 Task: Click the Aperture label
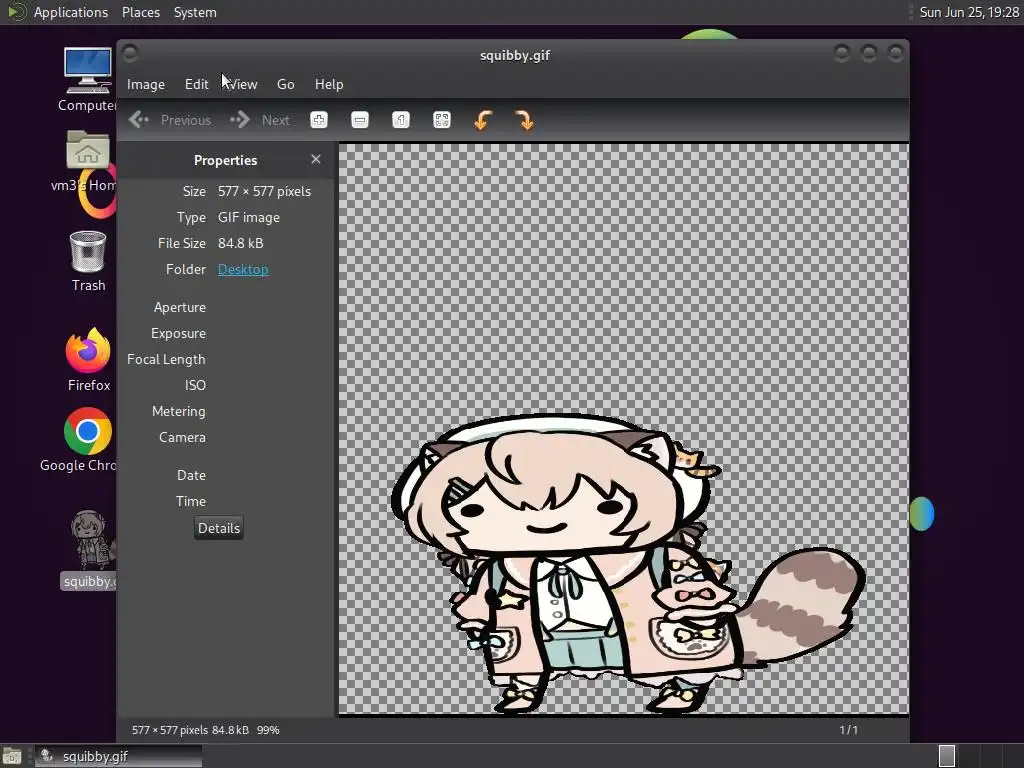coord(180,308)
